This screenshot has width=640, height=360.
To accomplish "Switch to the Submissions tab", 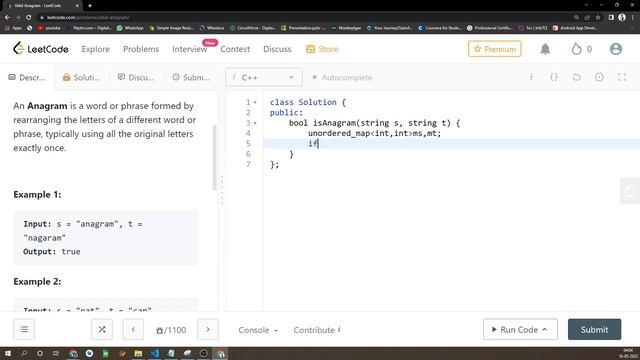I will [191, 77].
